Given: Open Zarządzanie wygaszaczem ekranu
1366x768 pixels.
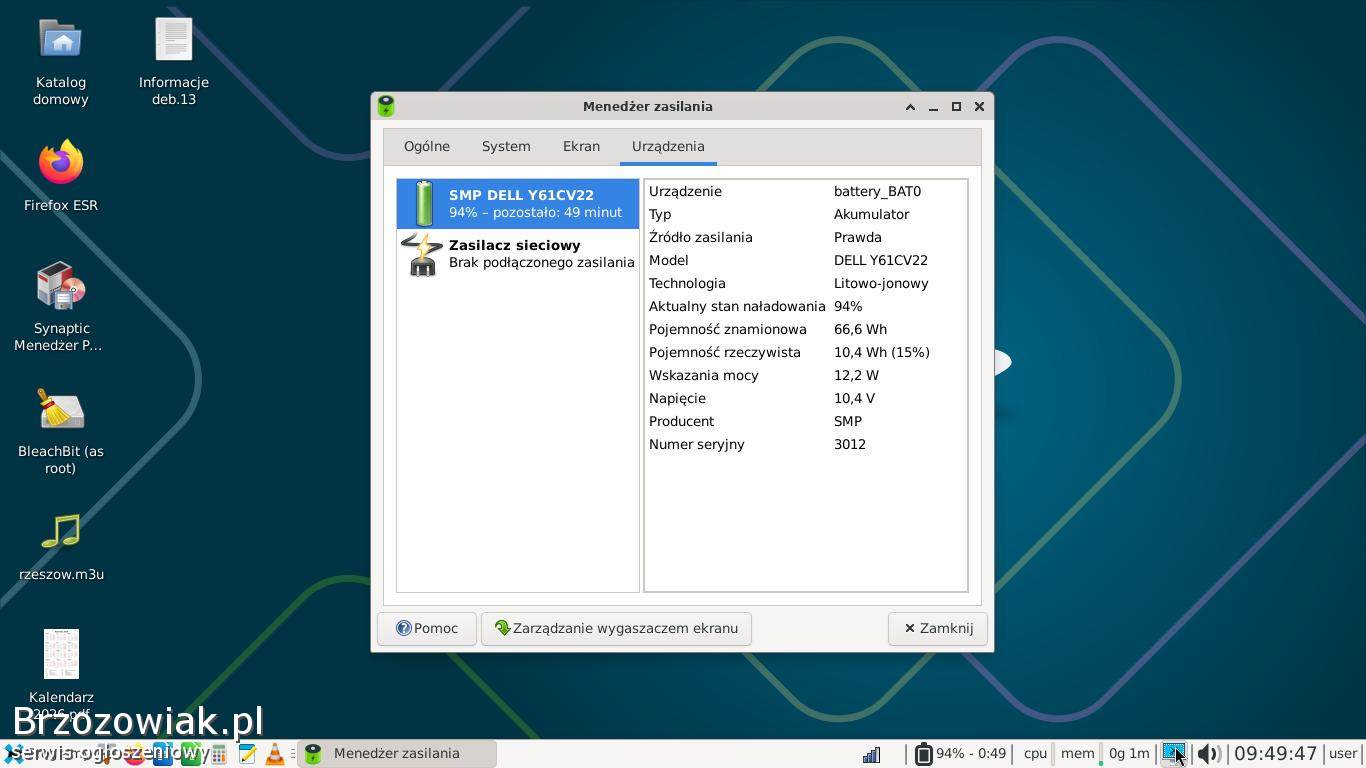Looking at the screenshot, I should (616, 628).
